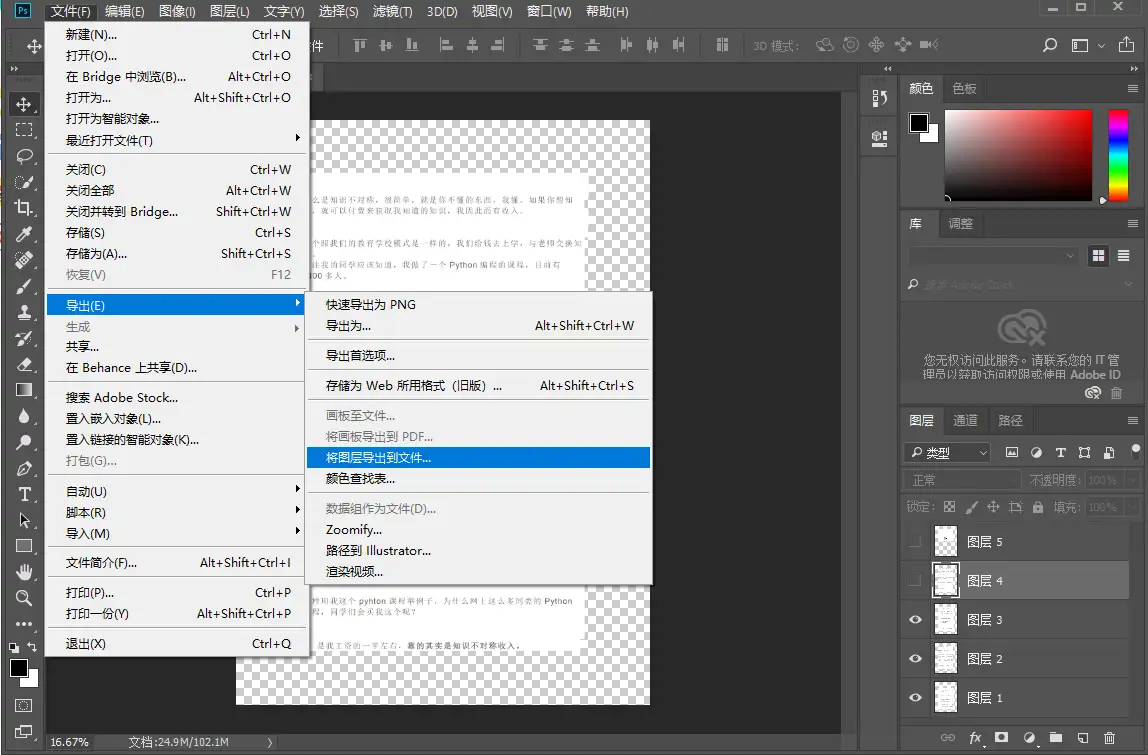Screen dimensions: 1148x755
Task: Select the Horizontal Type tool
Action: [24, 494]
